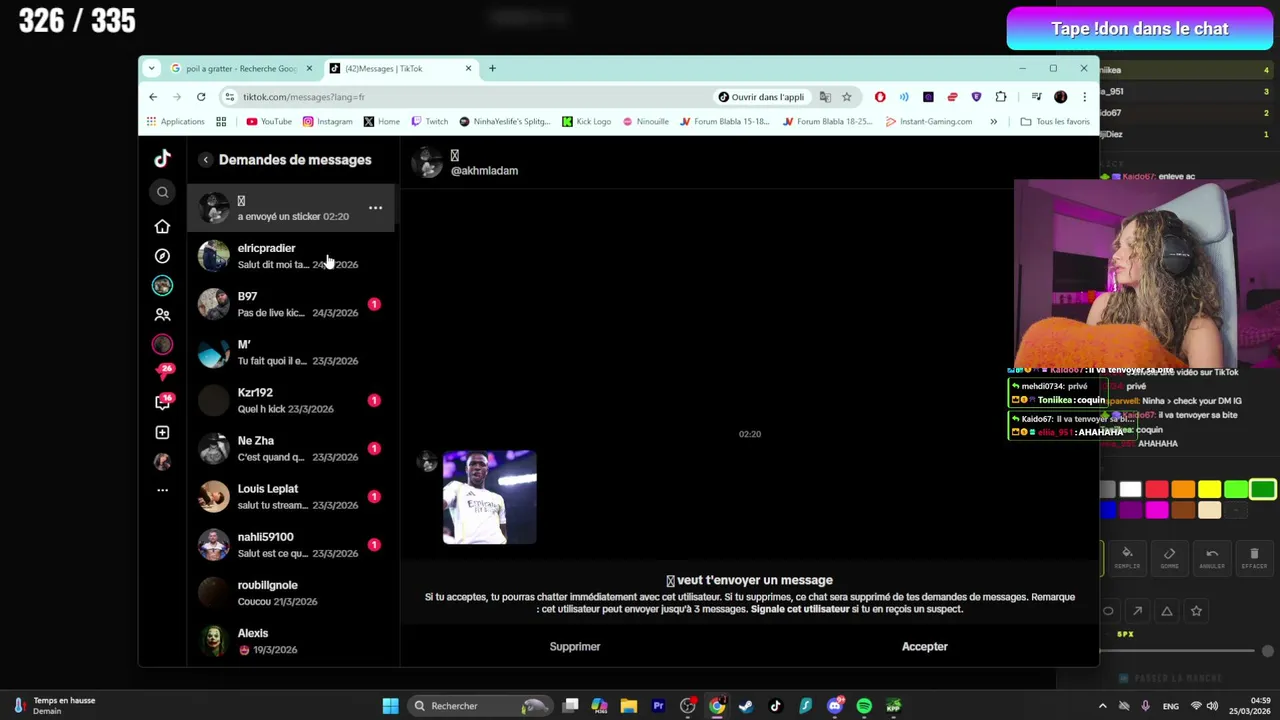
Task: Click the Effacer trash tool
Action: tap(1254, 557)
